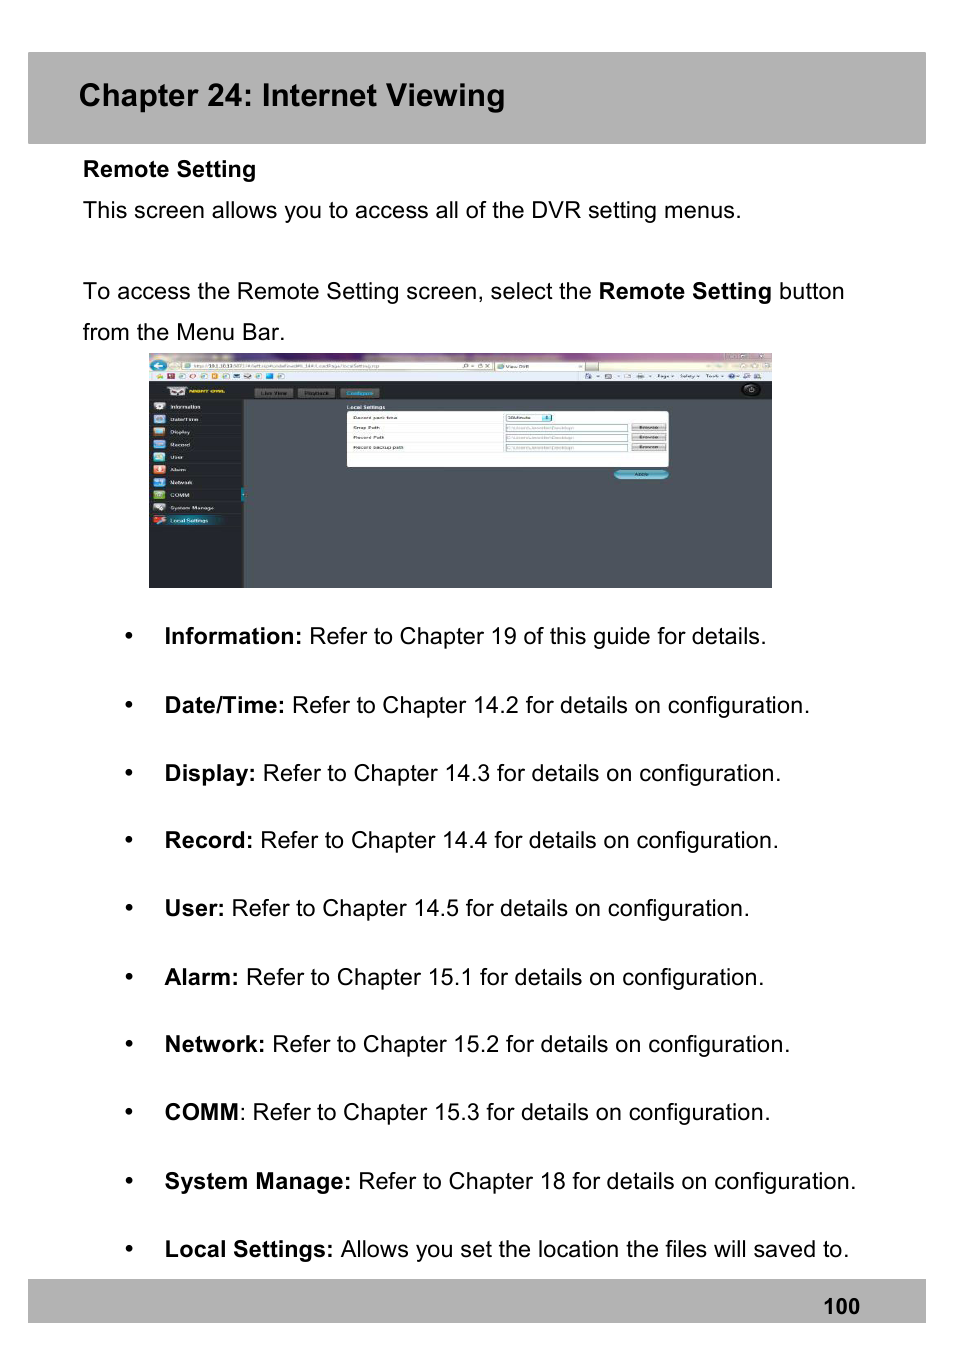Click the Snap Path input field
The height and width of the screenshot is (1352, 954).
tap(567, 428)
